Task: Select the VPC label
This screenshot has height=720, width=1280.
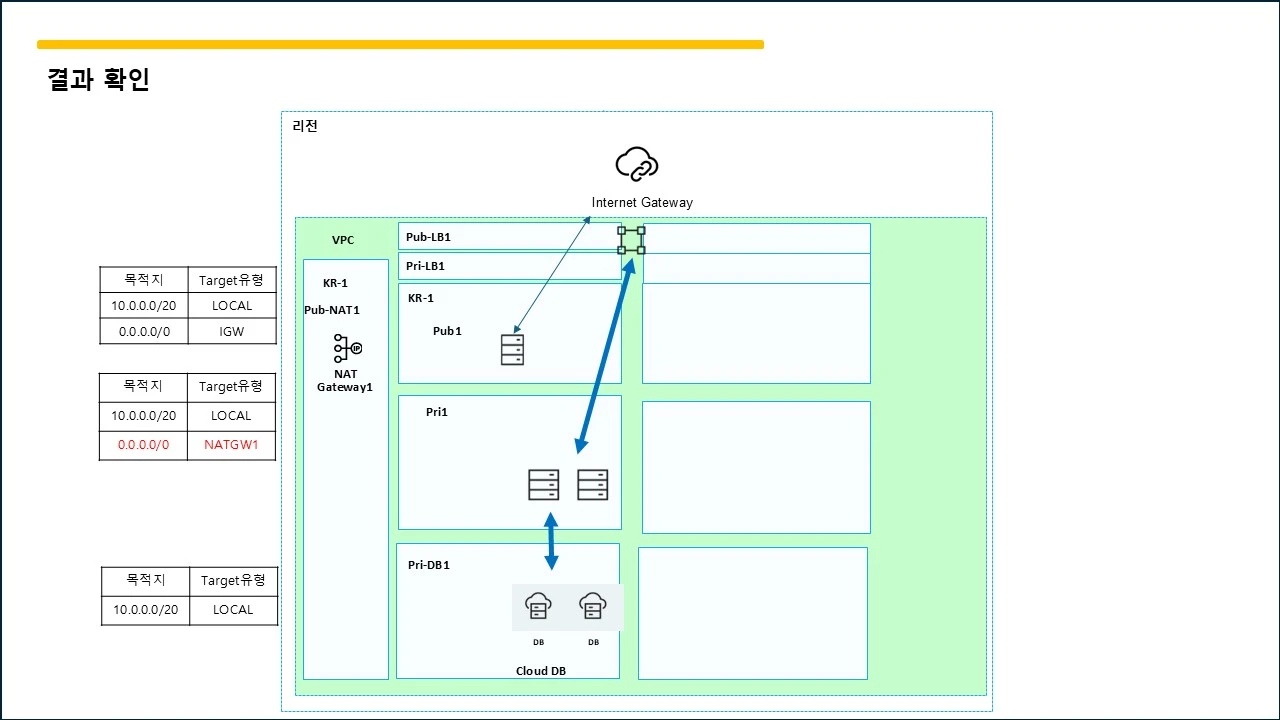Action: (343, 240)
